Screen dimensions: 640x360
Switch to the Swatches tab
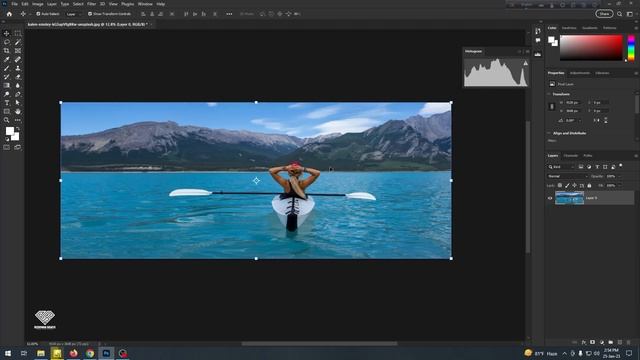click(569, 28)
